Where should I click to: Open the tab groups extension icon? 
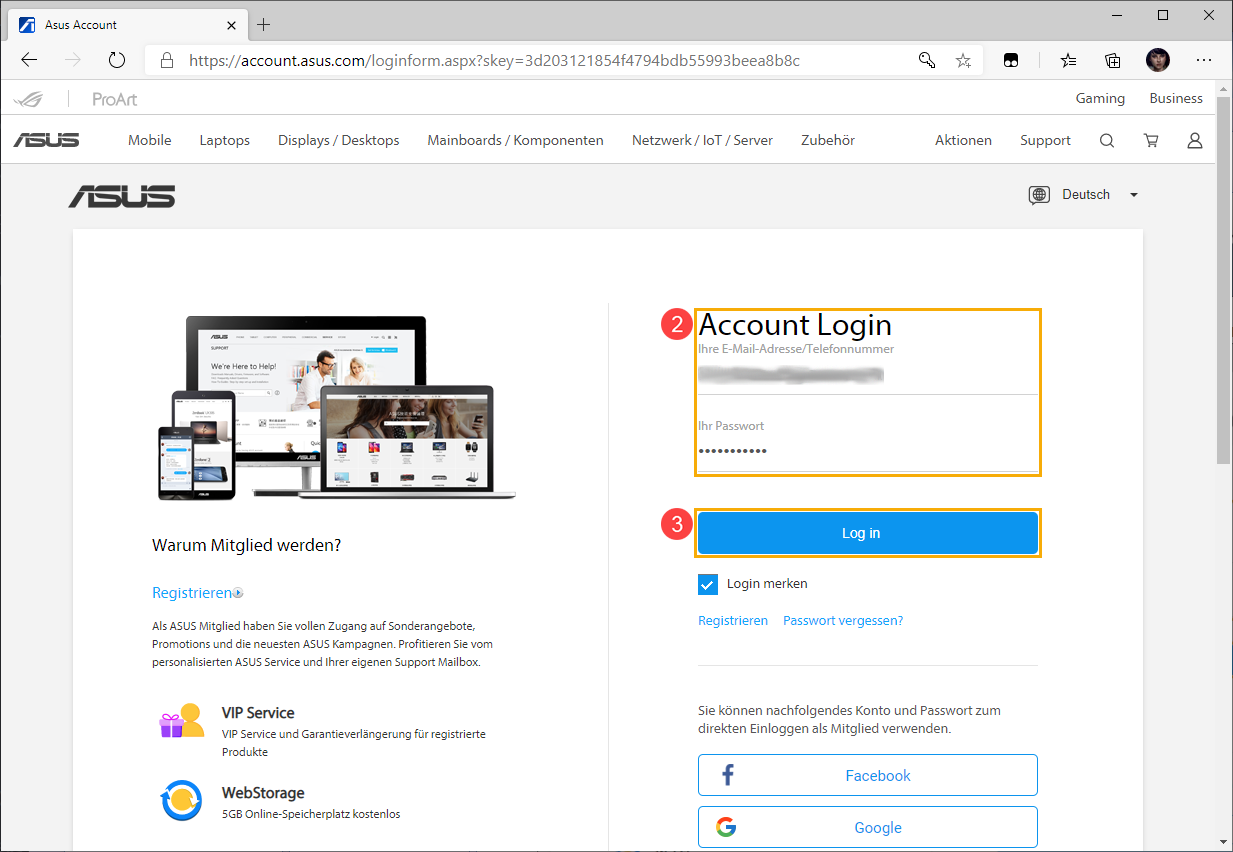1011,60
